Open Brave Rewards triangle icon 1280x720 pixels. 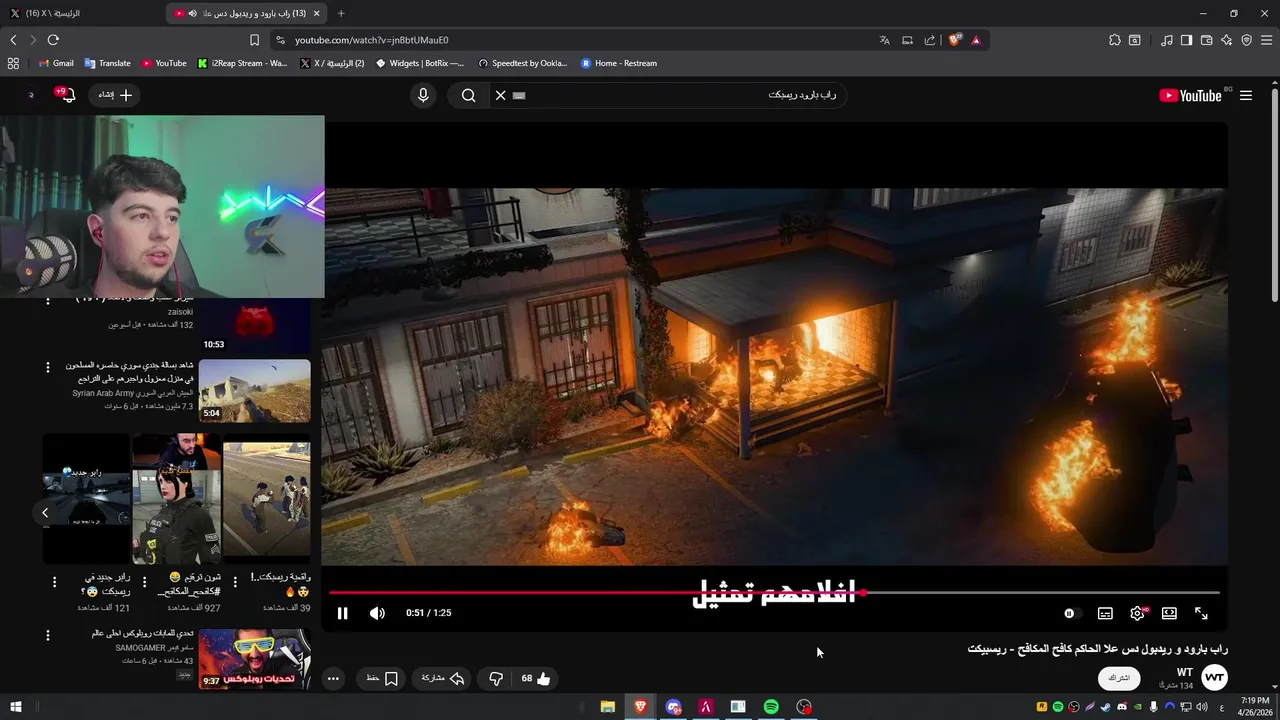[x=976, y=40]
